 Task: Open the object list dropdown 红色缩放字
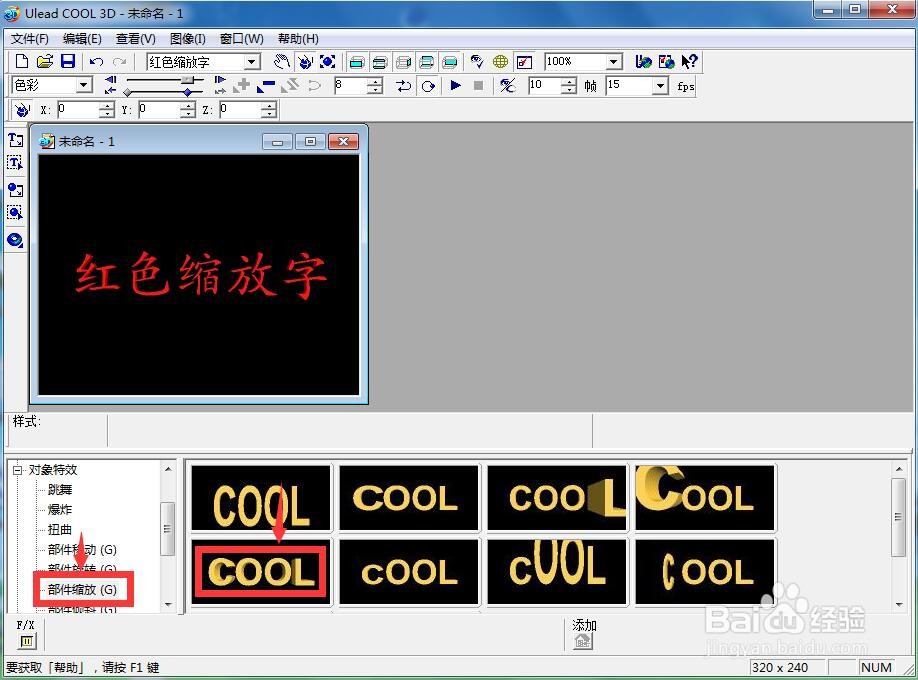coord(252,61)
